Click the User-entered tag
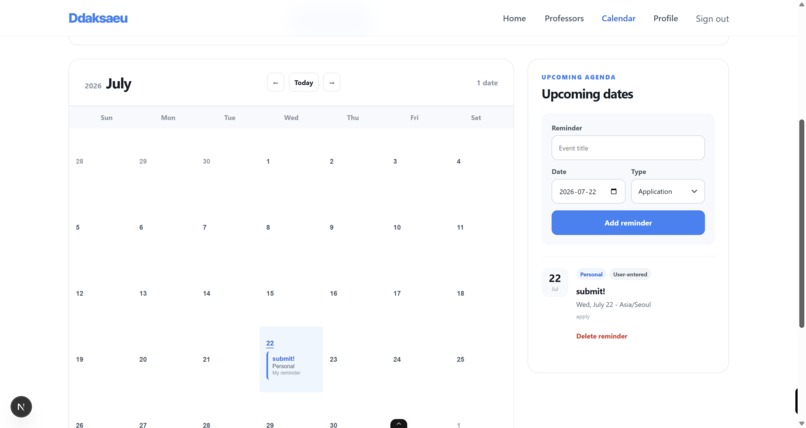The width and height of the screenshot is (806, 428). [x=630, y=274]
